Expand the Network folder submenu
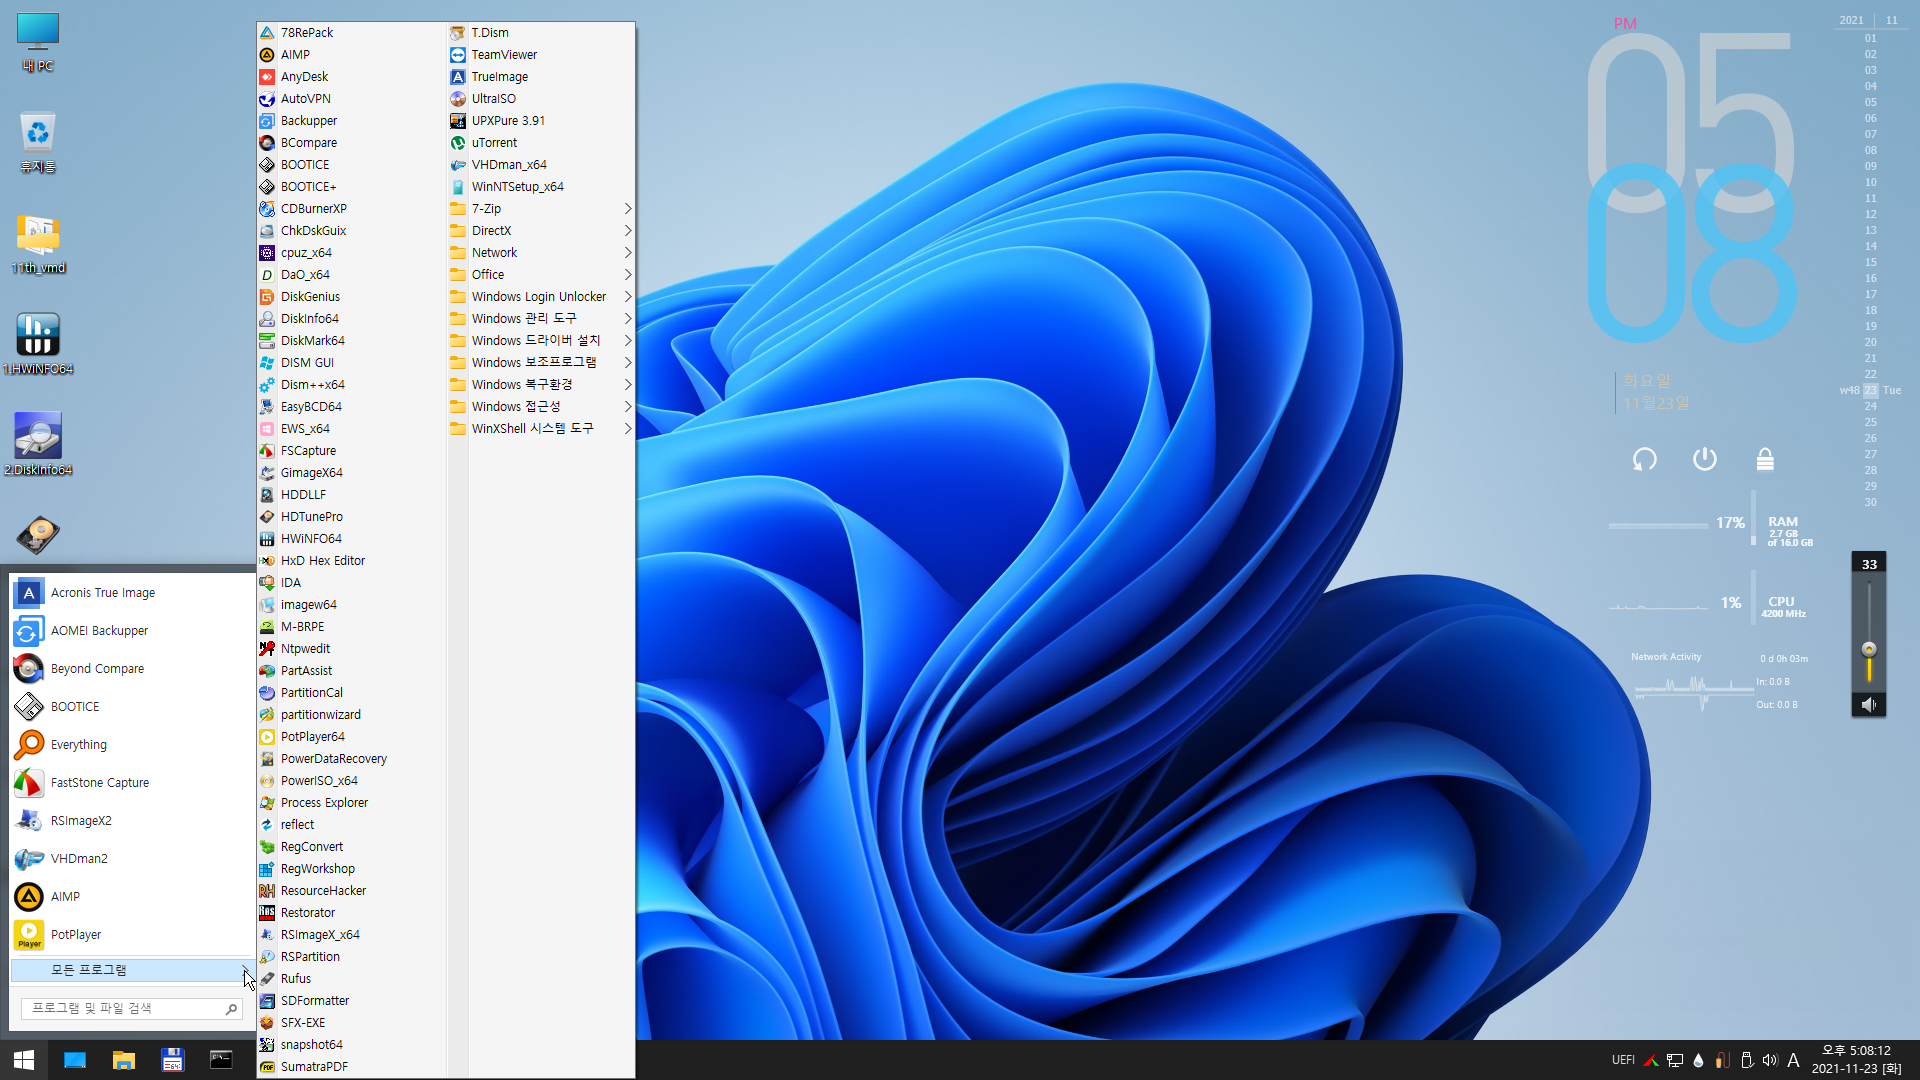 pyautogui.click(x=541, y=253)
